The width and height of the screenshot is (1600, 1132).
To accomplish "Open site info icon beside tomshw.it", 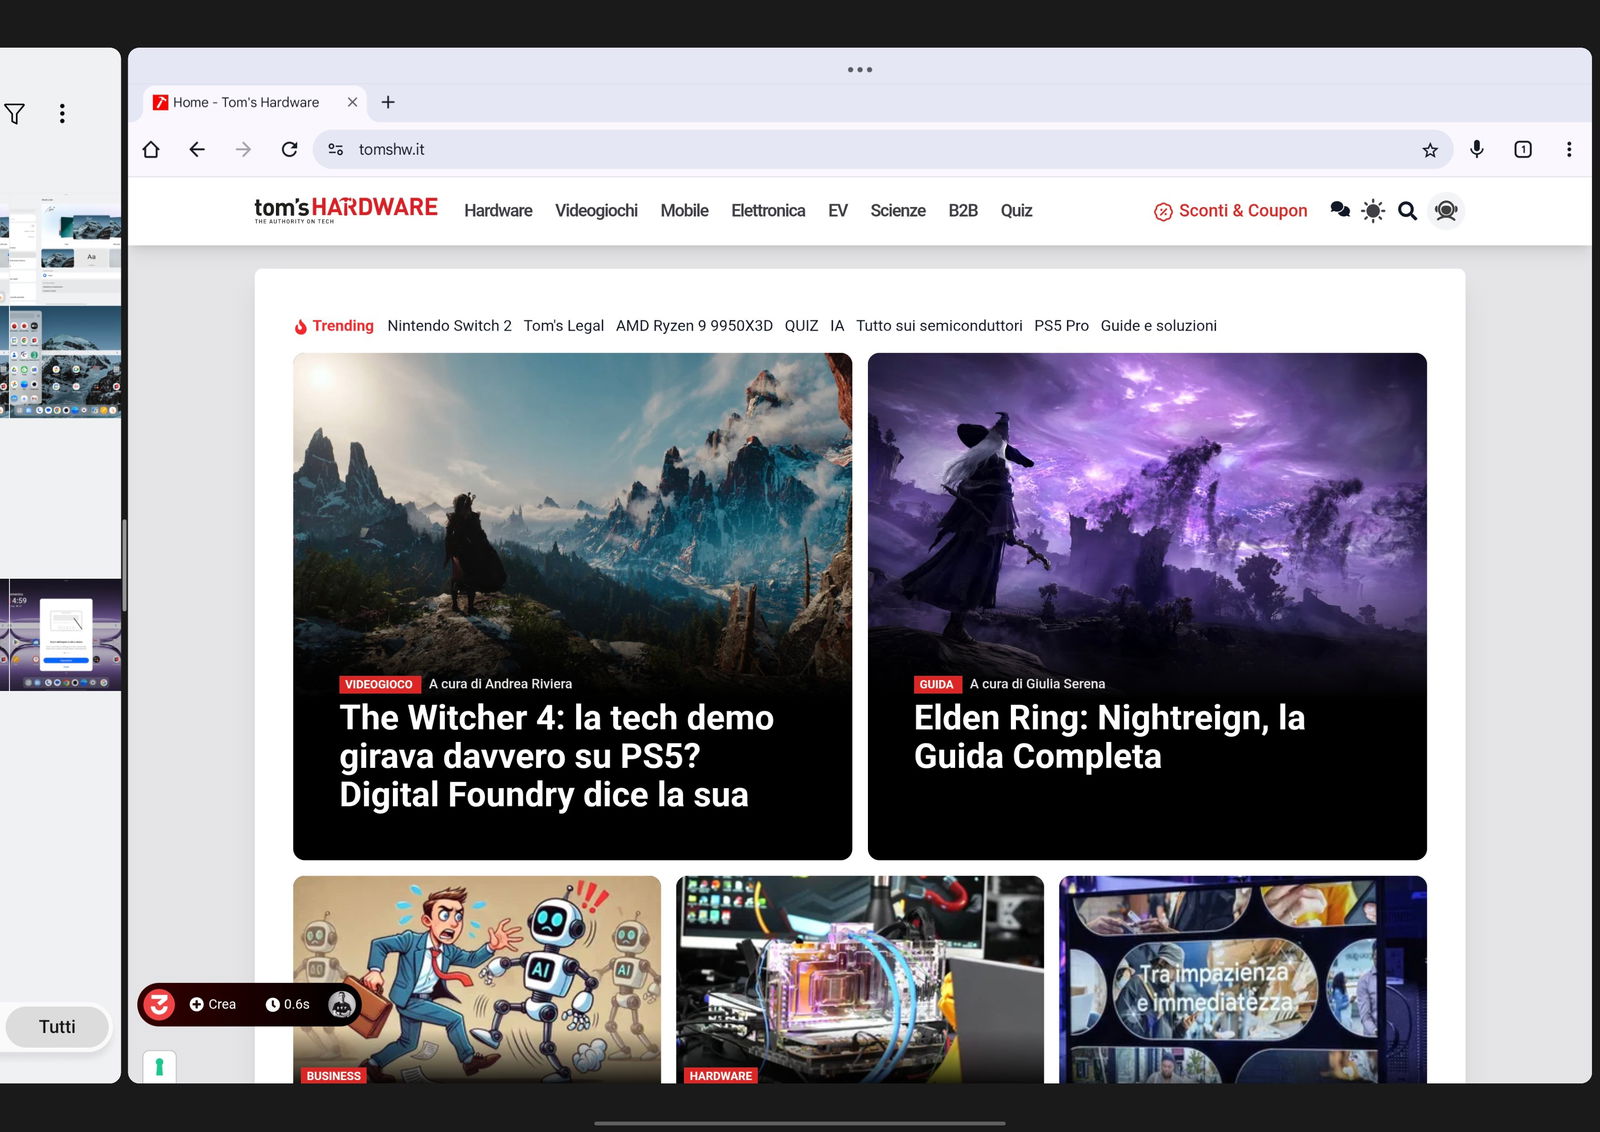I will [336, 149].
